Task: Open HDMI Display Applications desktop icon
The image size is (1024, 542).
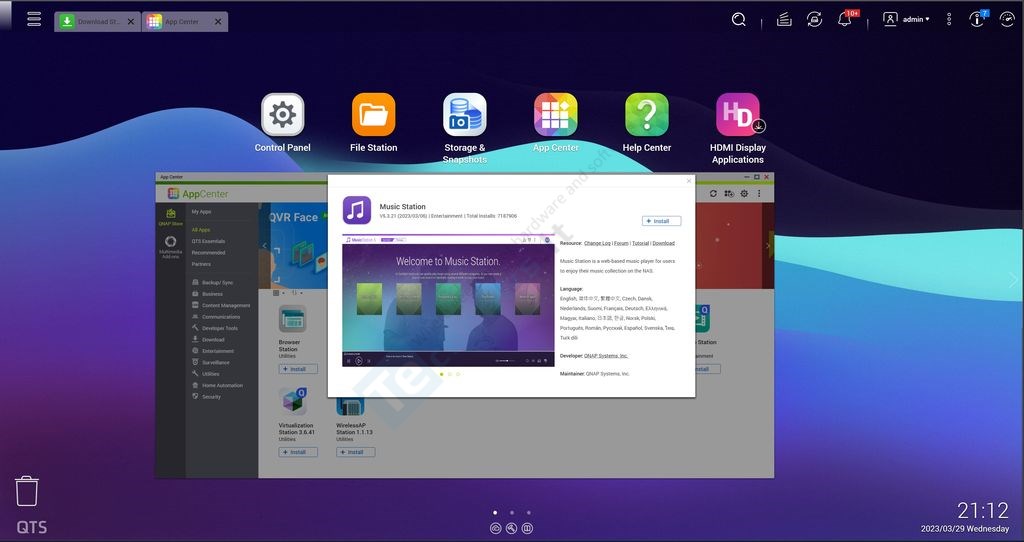Action: pos(738,115)
